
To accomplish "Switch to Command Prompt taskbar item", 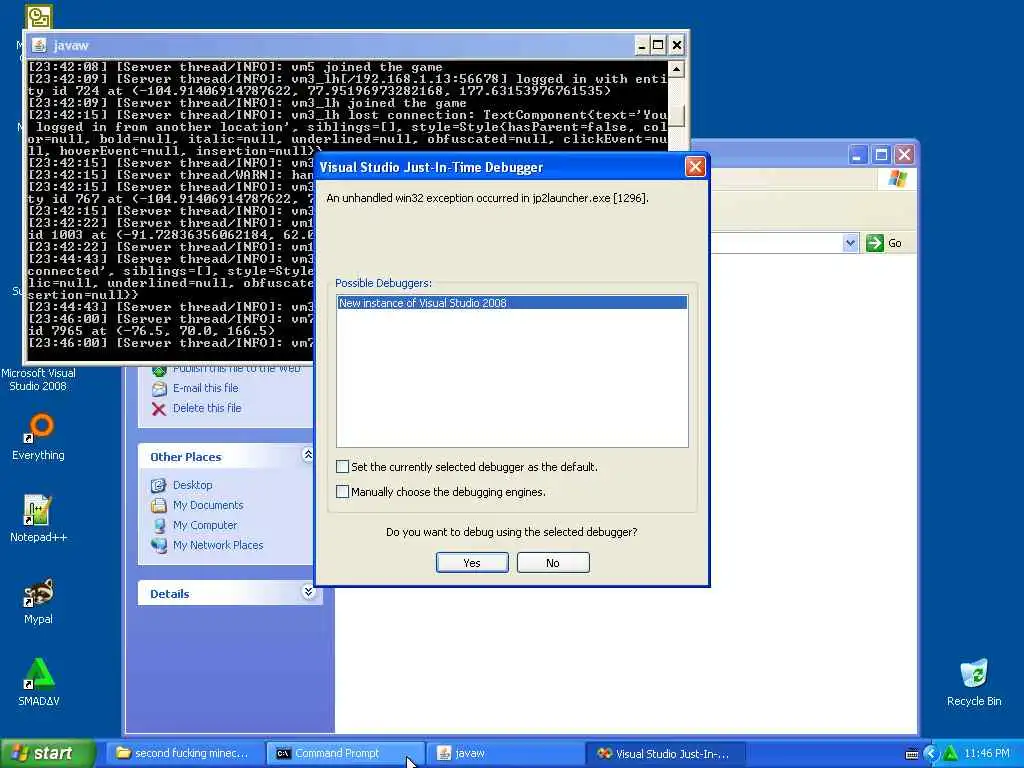I will [x=345, y=754].
